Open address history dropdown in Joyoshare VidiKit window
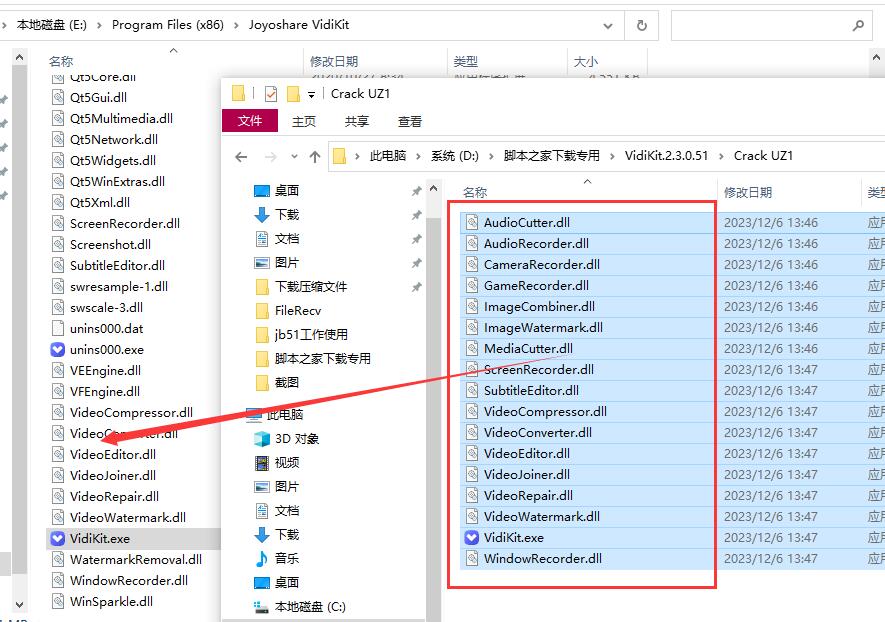885x622 pixels. [x=608, y=25]
